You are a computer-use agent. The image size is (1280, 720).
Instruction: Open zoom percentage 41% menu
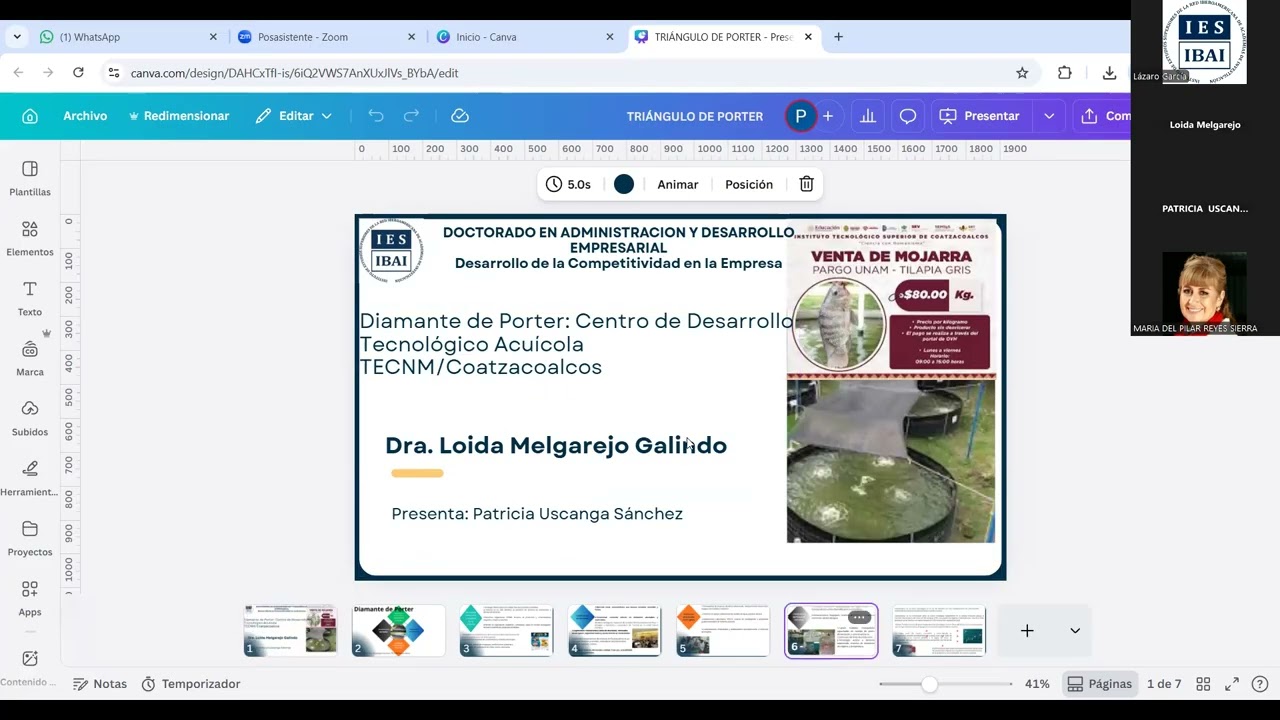[1037, 684]
